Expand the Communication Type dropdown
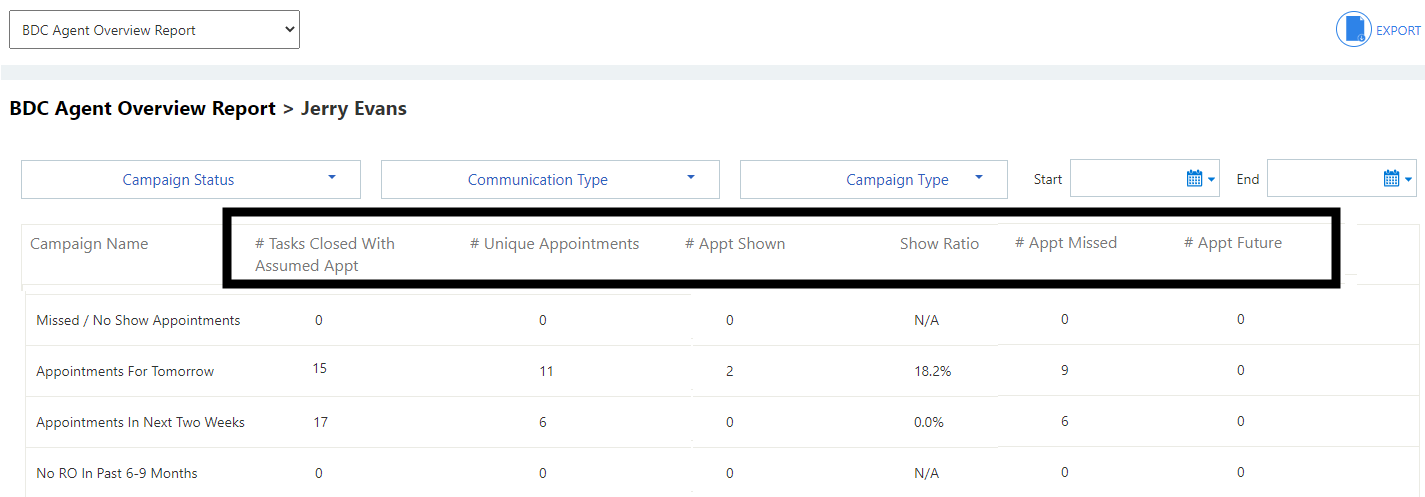Screen dimensions: 1425x497 (549, 180)
